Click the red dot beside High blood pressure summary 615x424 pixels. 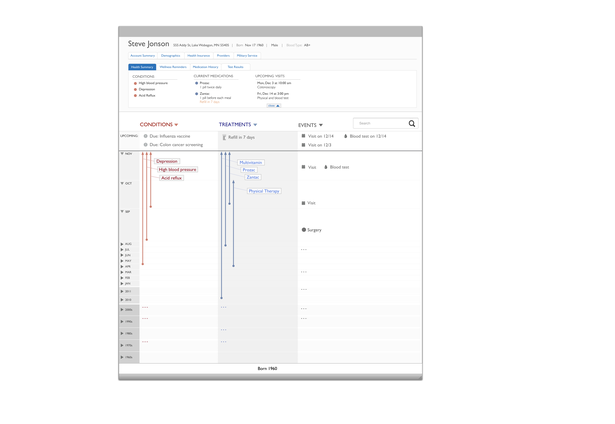point(135,83)
